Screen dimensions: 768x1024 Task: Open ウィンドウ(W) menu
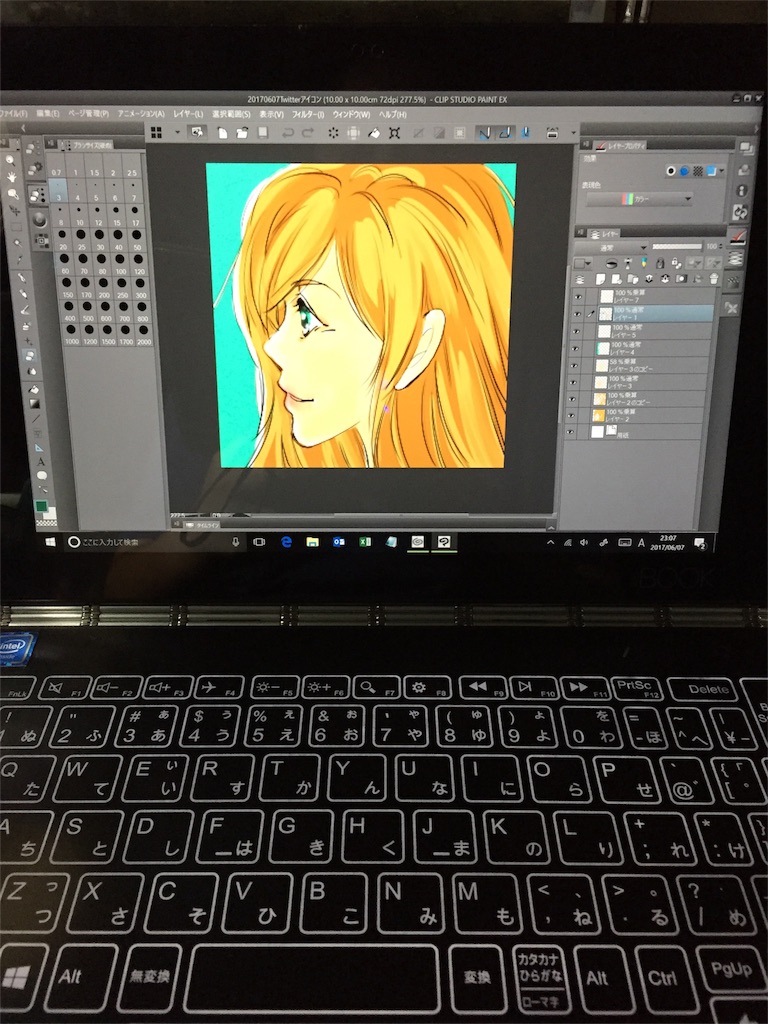tap(351, 114)
